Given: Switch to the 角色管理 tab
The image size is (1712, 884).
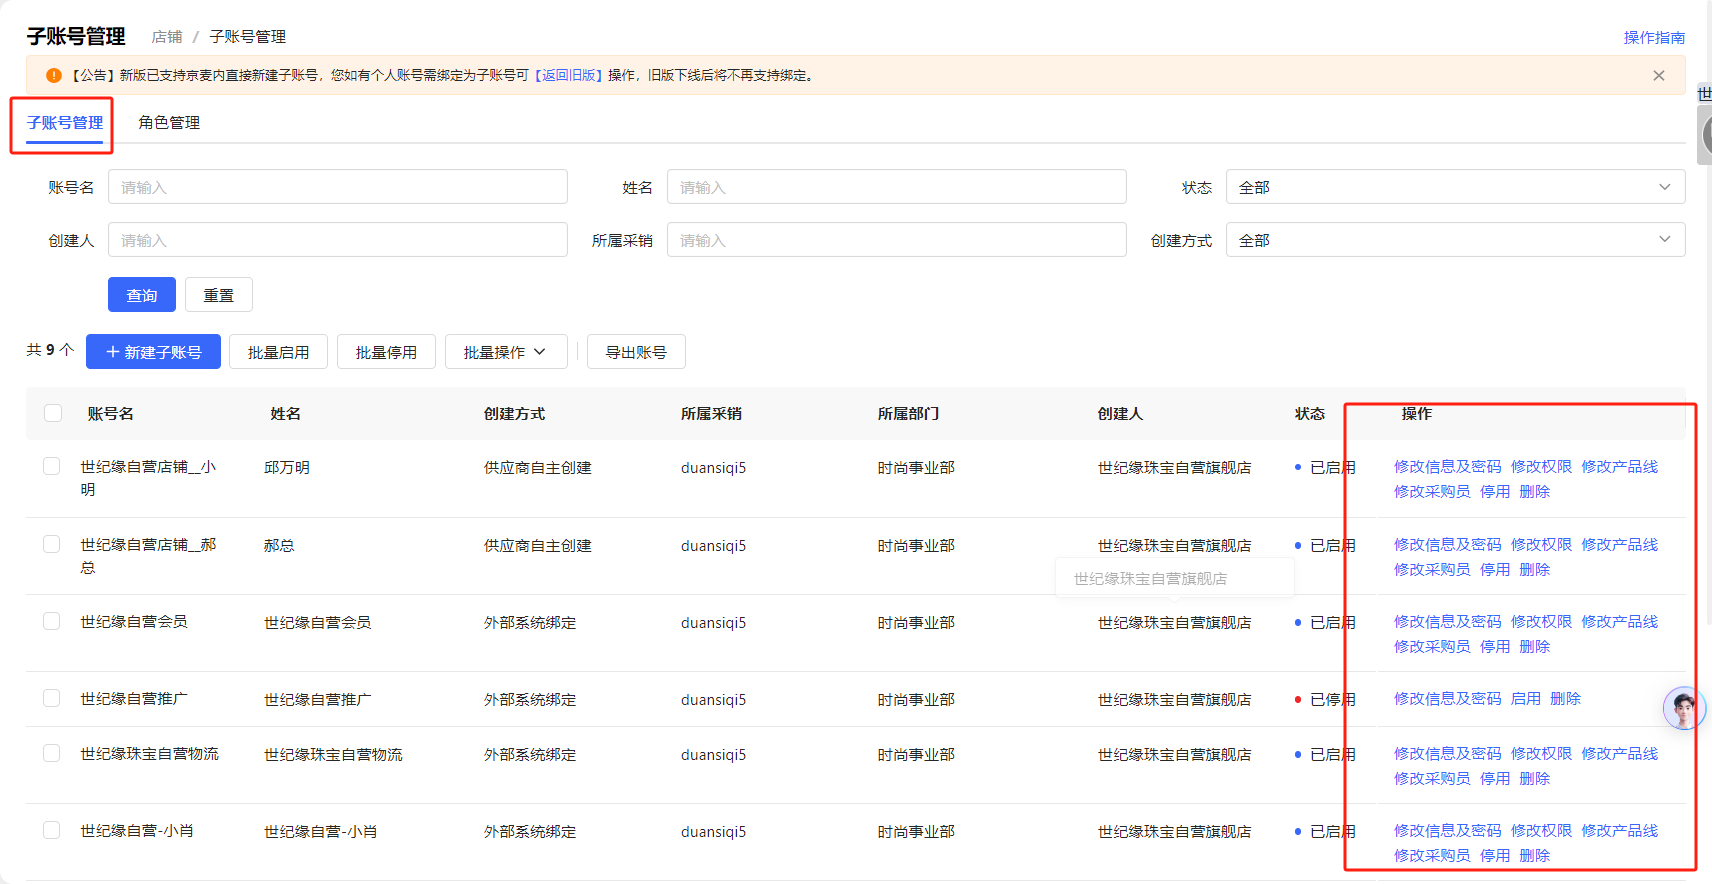Looking at the screenshot, I should pos(169,123).
